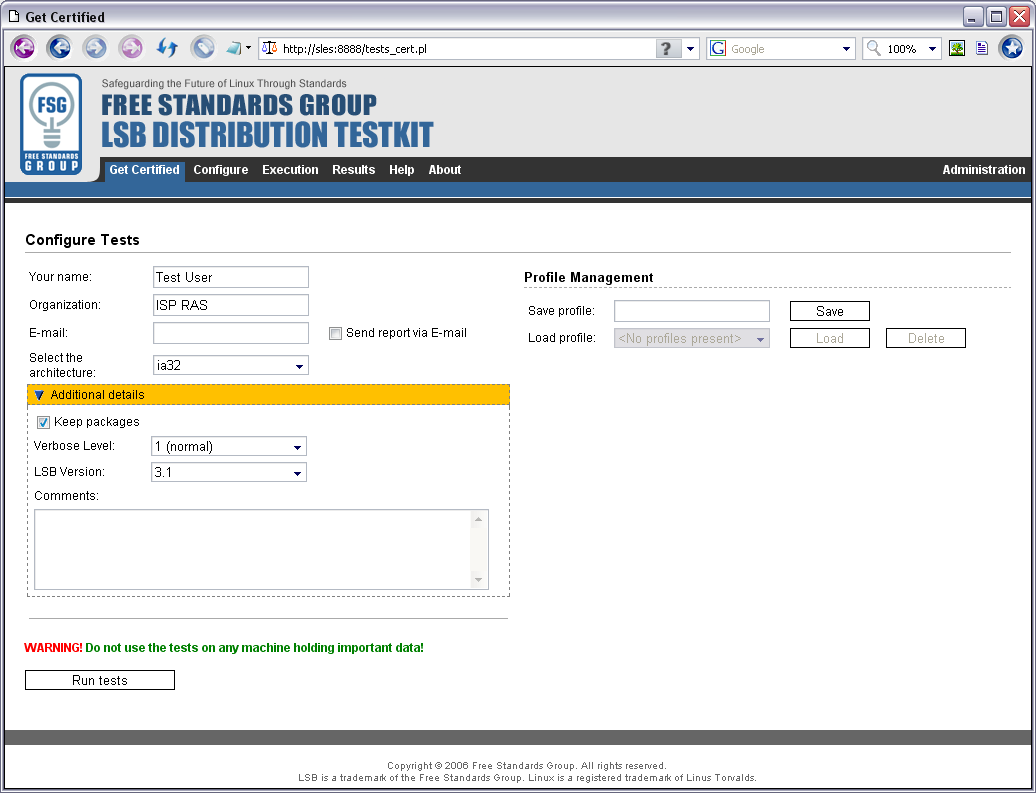Reload the page with the refresh arrows

(x=167, y=48)
